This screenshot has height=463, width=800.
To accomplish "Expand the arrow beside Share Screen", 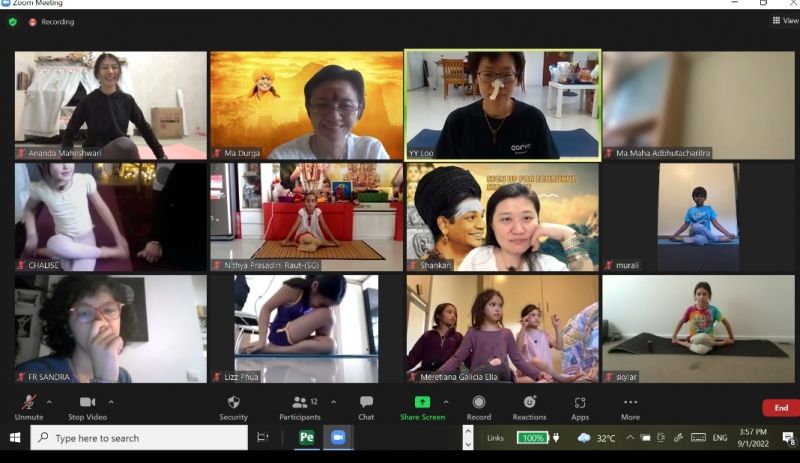I will click(445, 402).
